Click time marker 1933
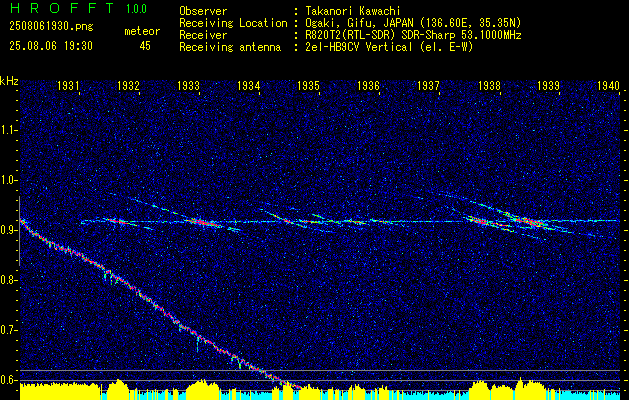Viewport: 629px width, 400px height. click(188, 85)
